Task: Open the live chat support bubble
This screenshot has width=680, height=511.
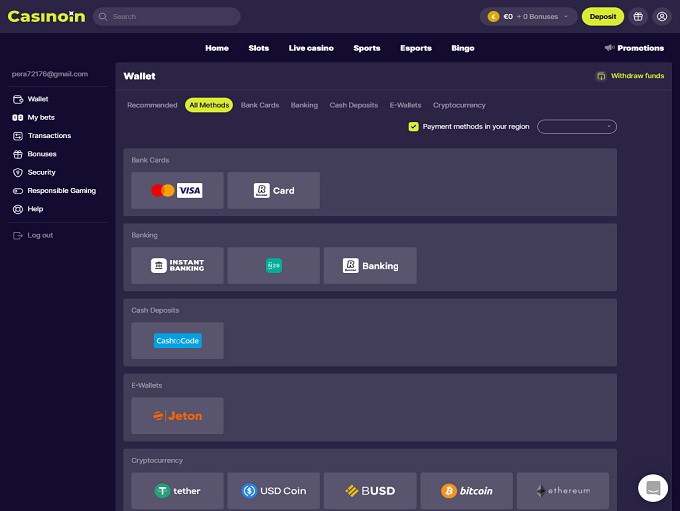Action: (653, 488)
